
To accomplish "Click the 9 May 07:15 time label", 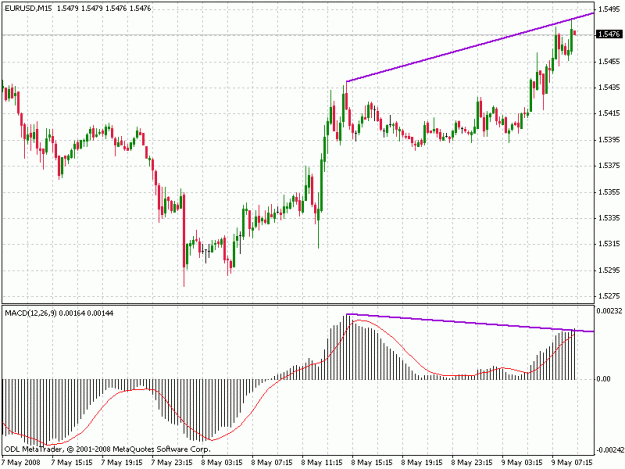I will point(572,463).
